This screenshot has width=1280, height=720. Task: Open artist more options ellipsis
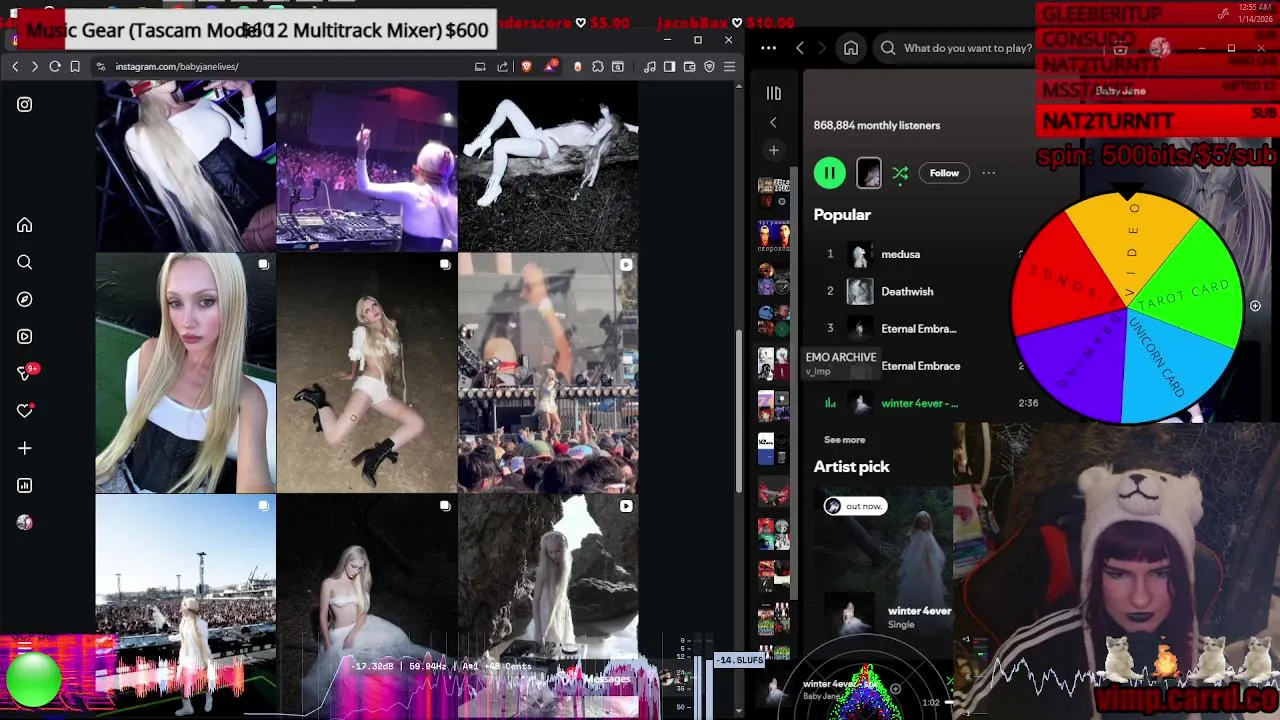pos(989,173)
